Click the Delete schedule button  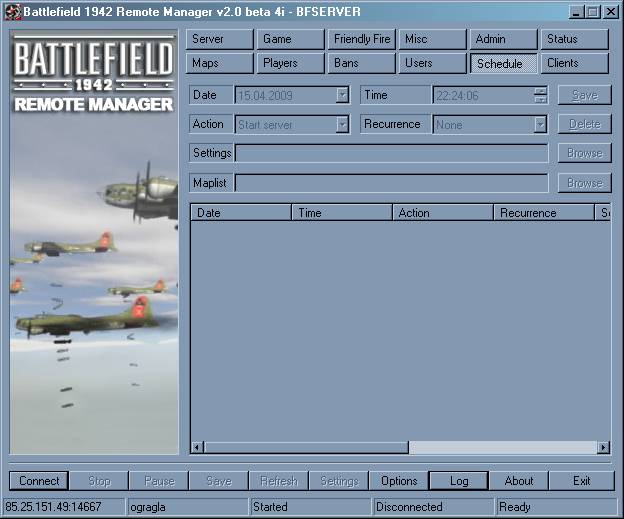click(584, 125)
